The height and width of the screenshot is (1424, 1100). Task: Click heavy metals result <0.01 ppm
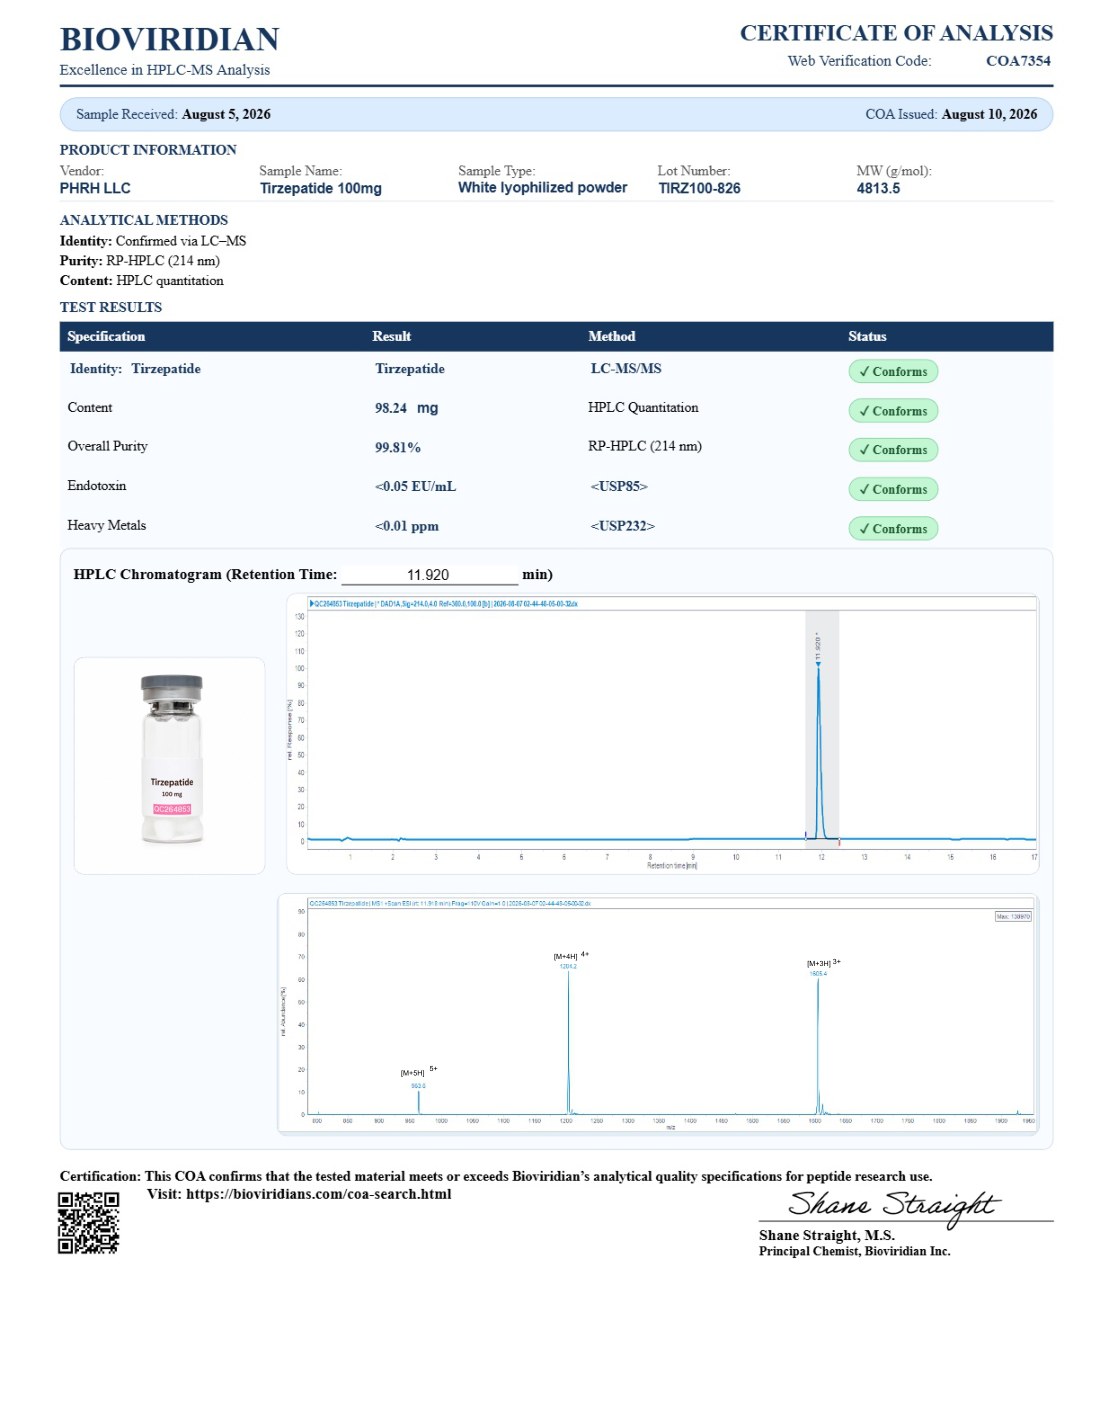click(406, 526)
